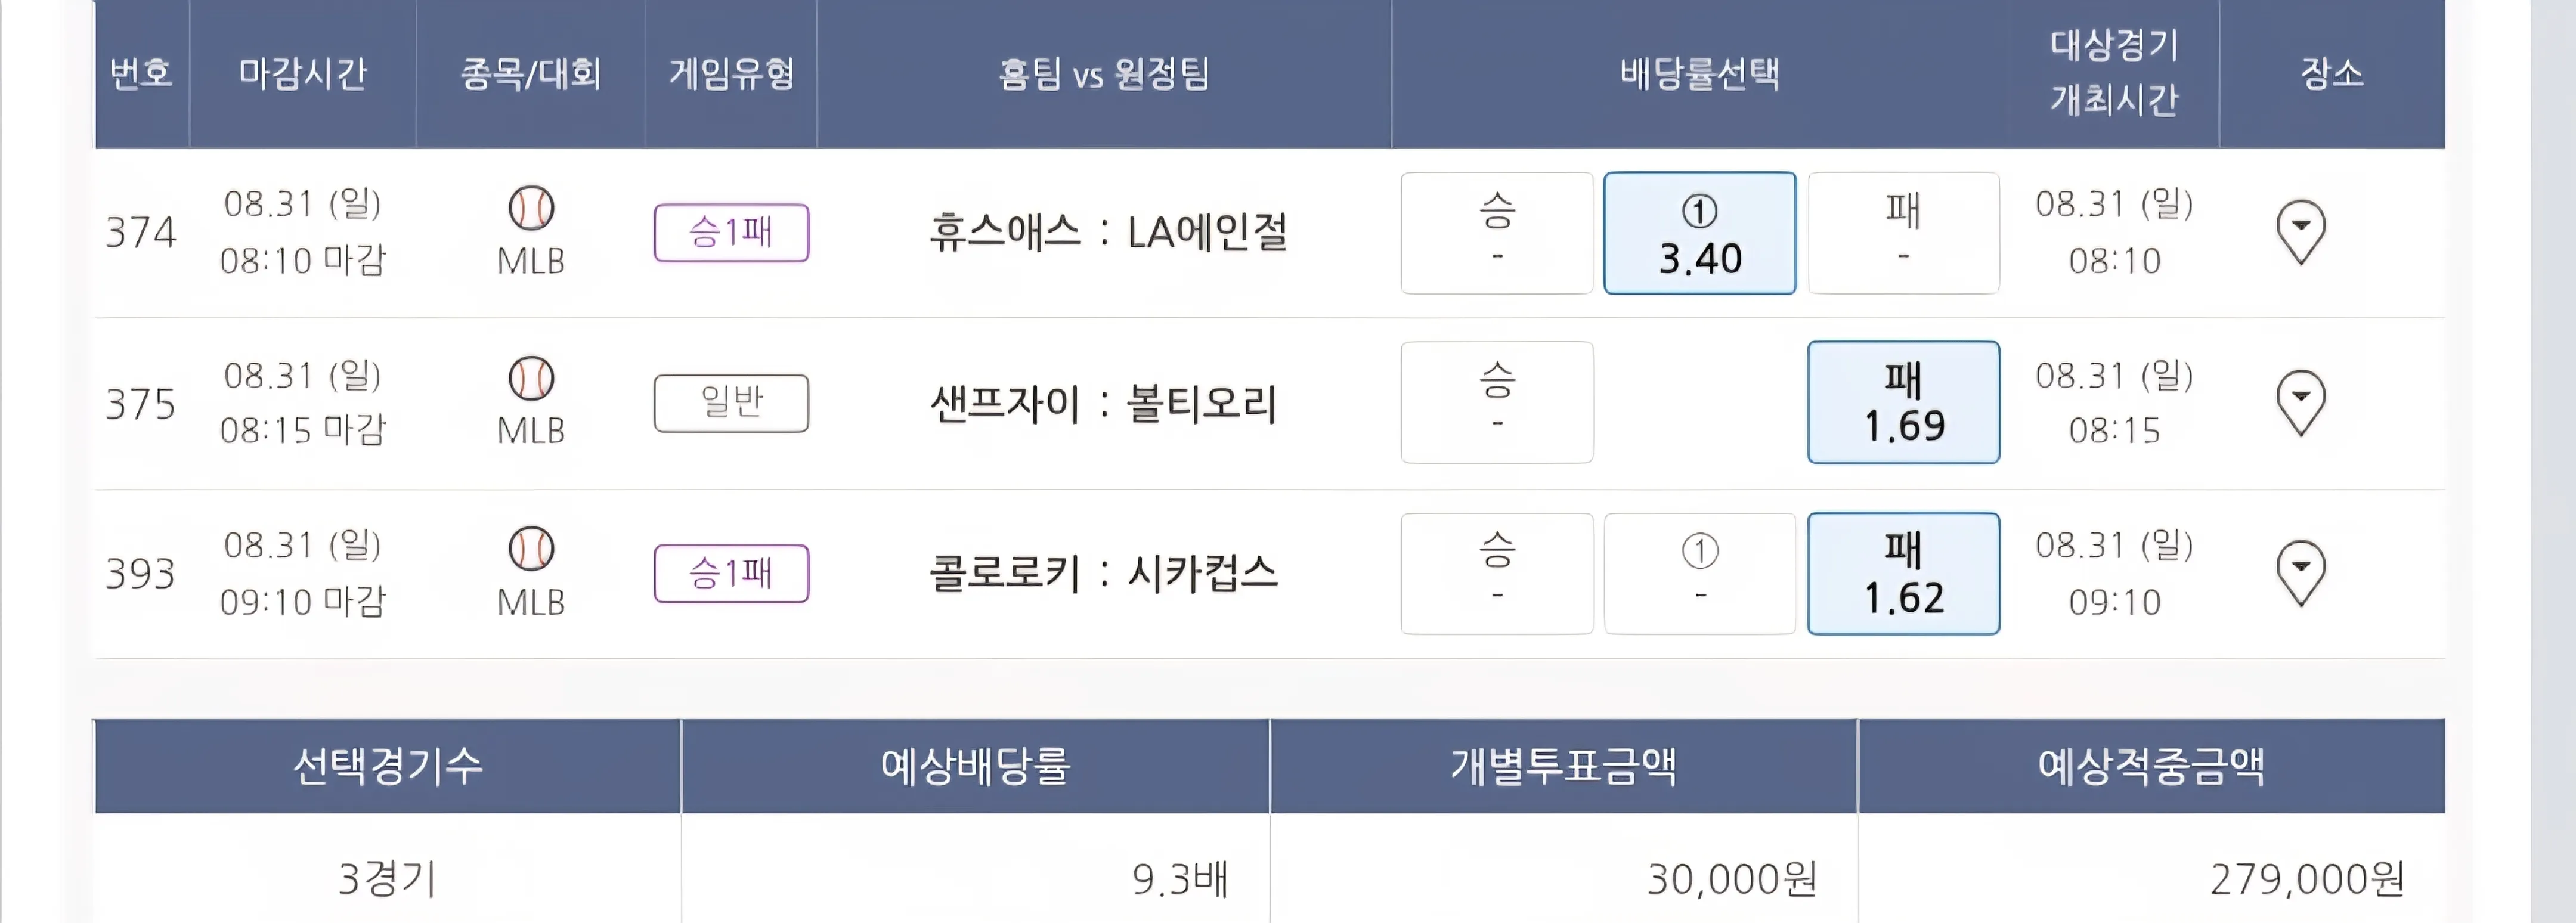Click the 승1패 game type badge for 374

[x=731, y=233]
